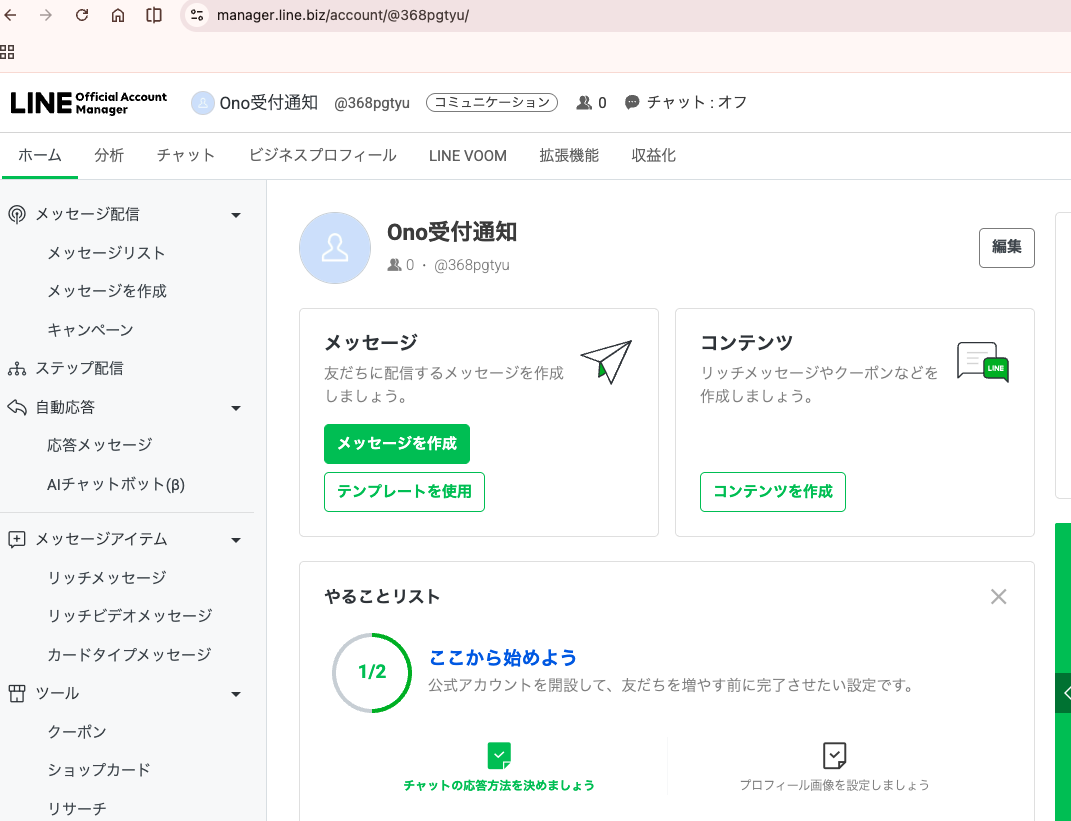Open AIチャットボット(β) in sidebar
1071x821 pixels.
116,485
